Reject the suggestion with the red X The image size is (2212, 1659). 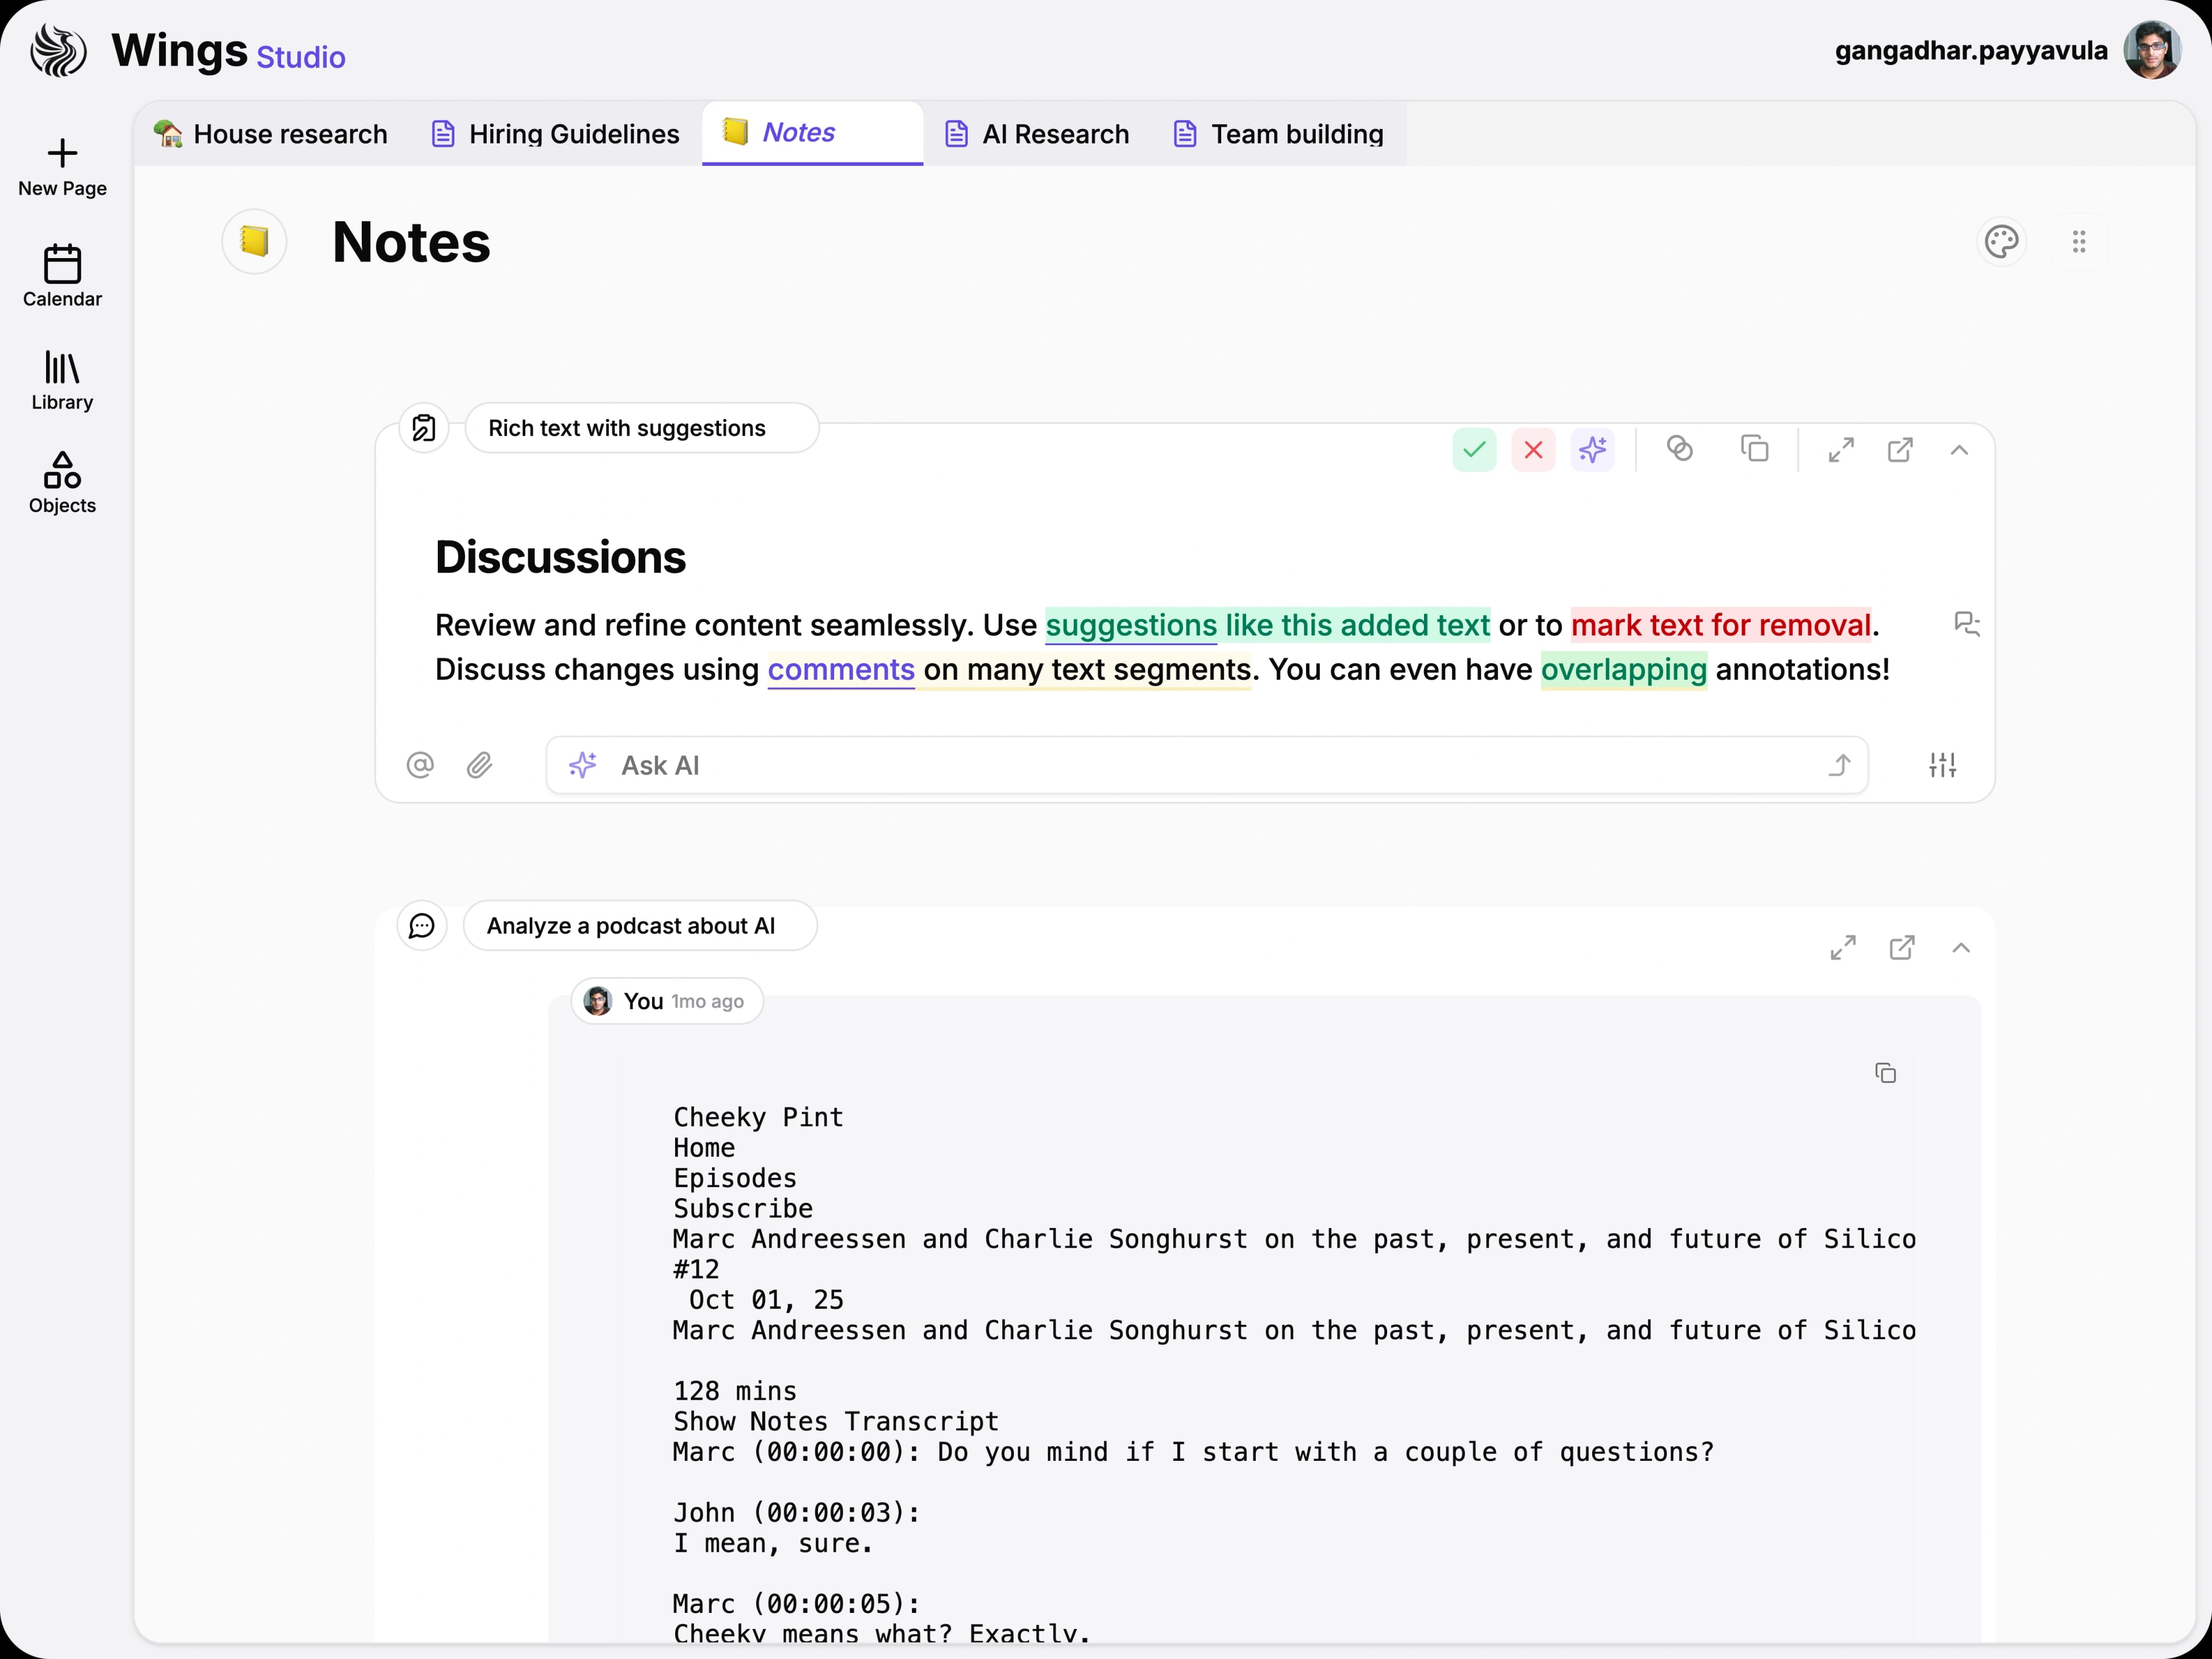click(1533, 450)
